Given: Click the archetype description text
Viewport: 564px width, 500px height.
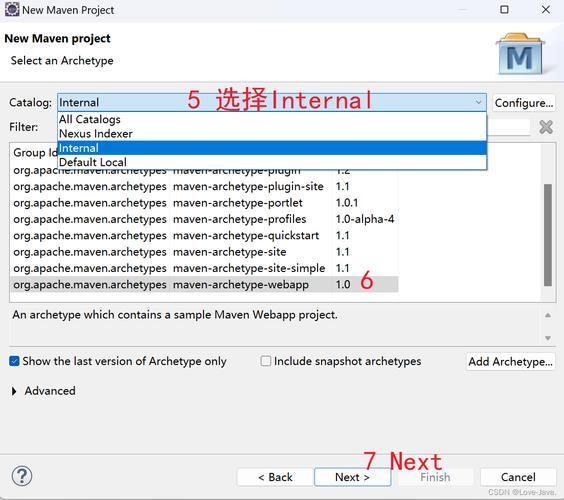Looking at the screenshot, I should (175, 315).
